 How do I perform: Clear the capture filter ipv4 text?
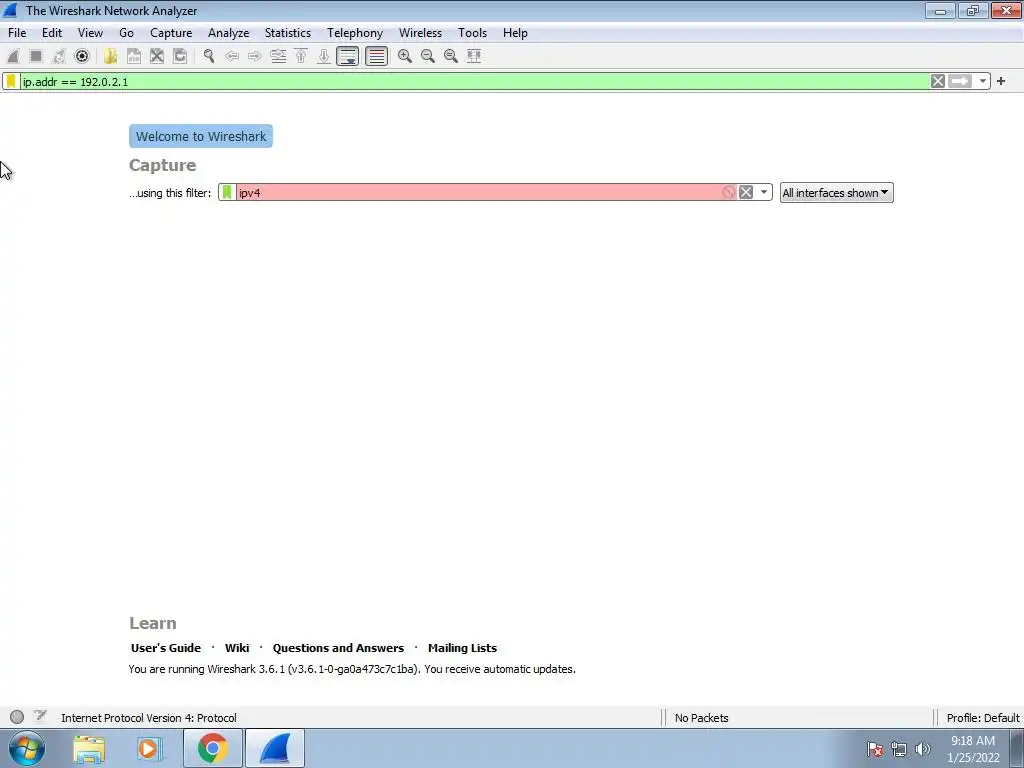[746, 192]
